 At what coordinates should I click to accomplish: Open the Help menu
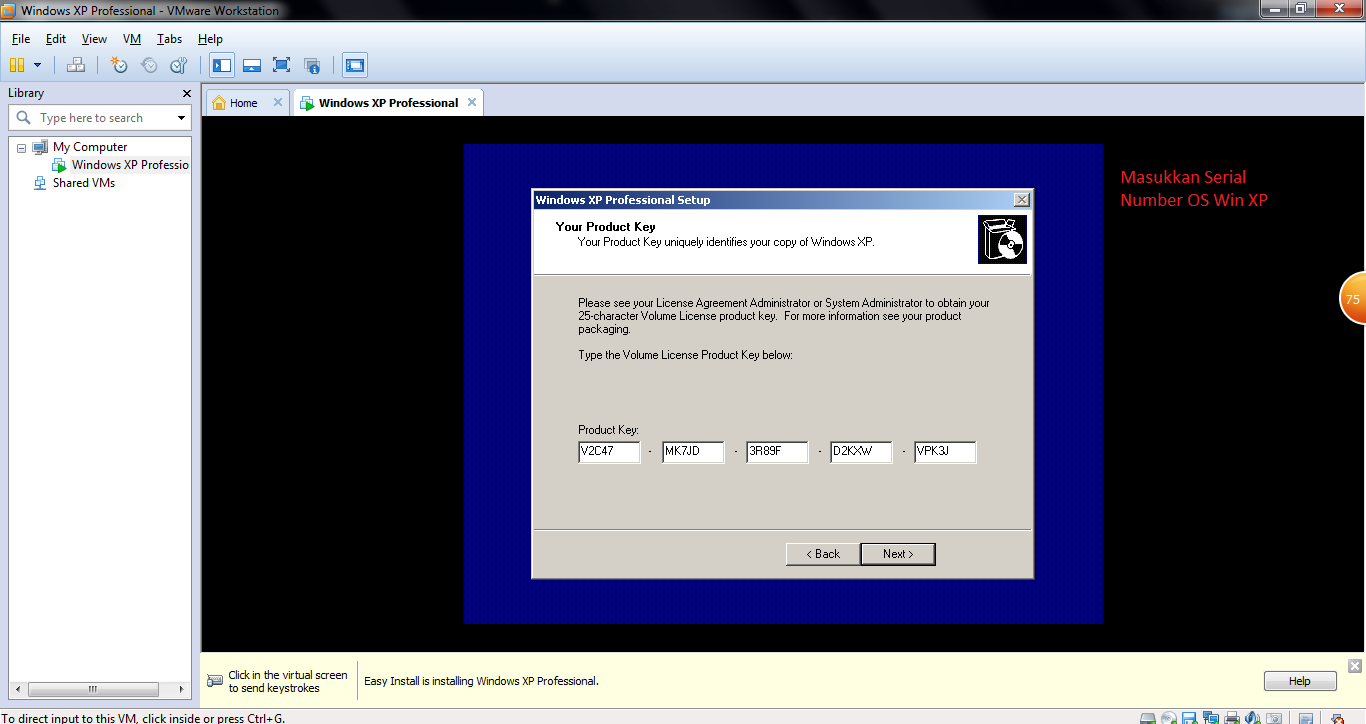click(x=210, y=39)
